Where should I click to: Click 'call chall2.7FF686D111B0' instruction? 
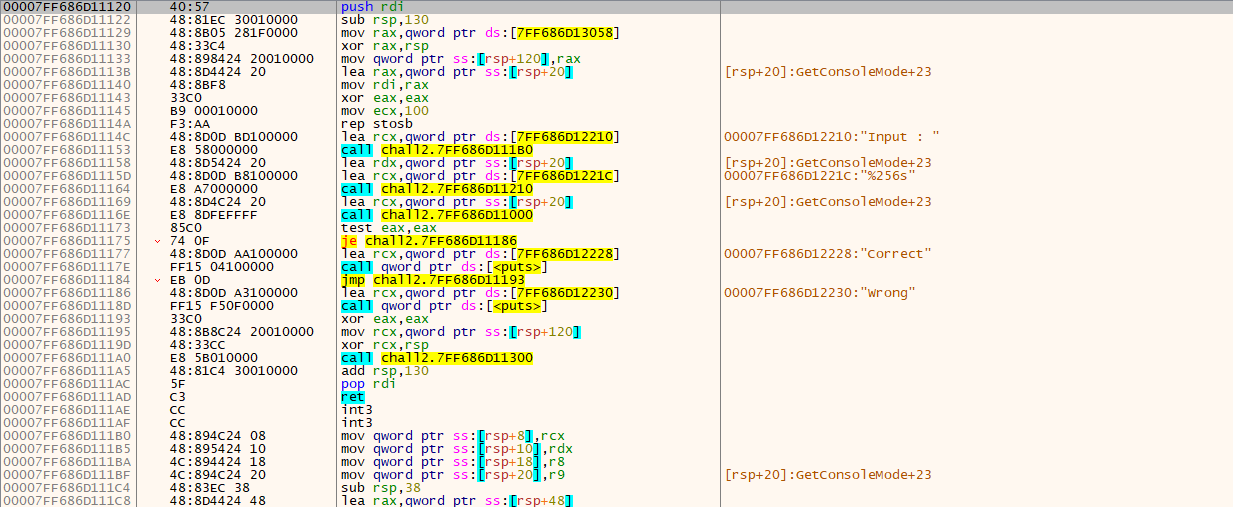point(437,150)
